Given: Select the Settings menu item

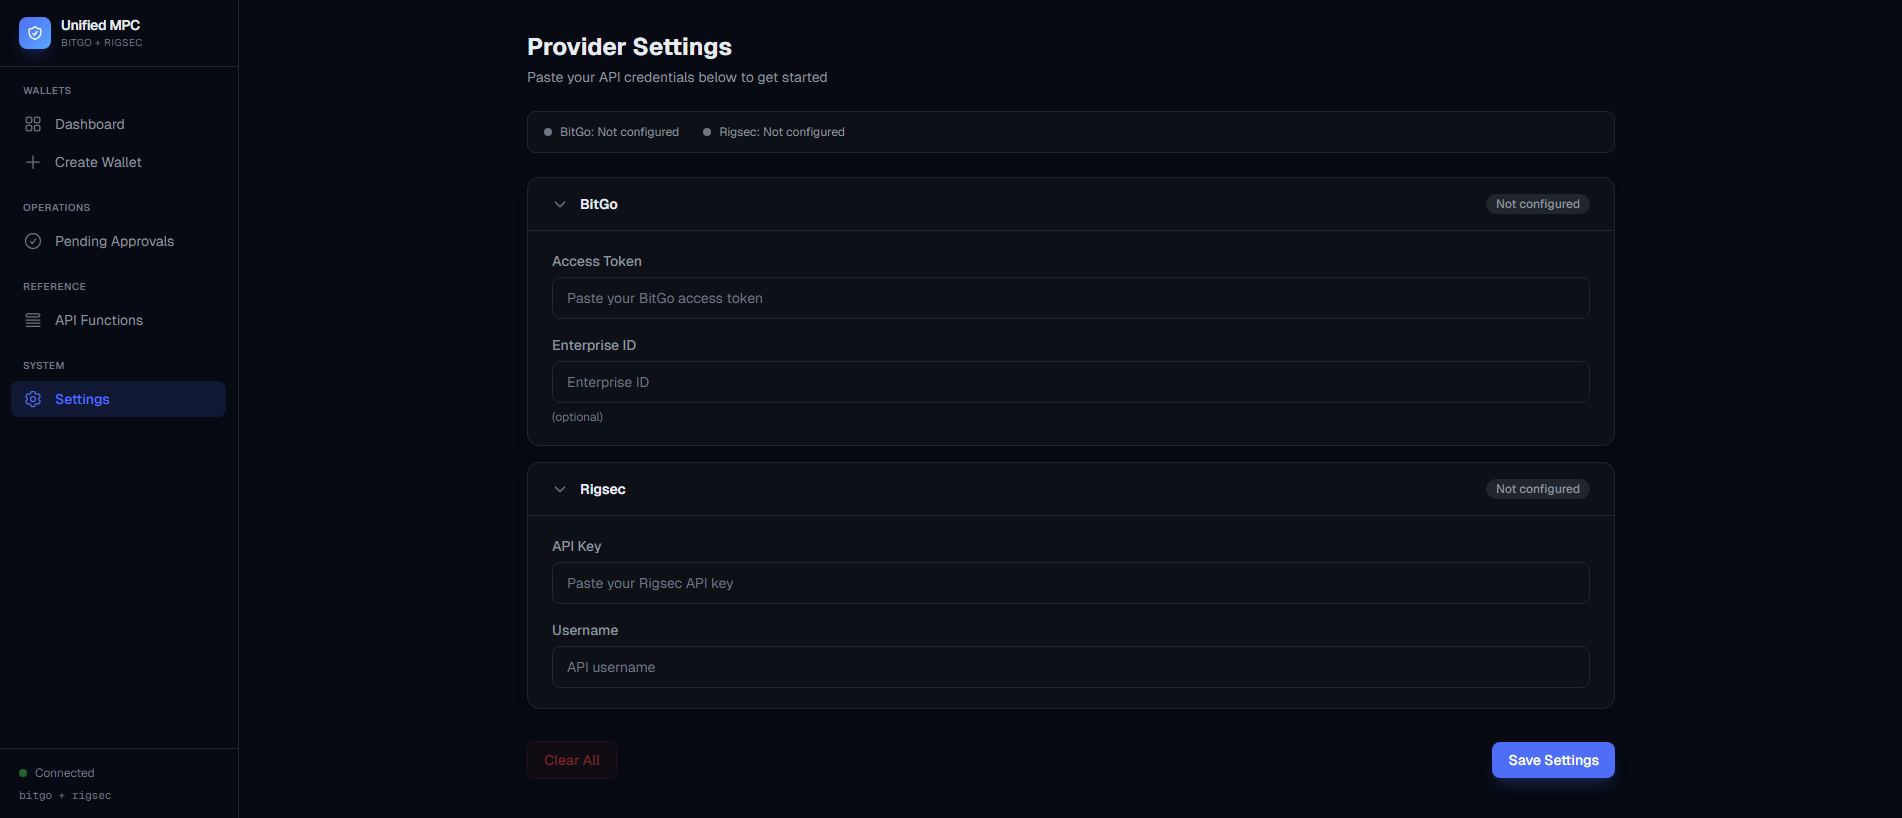Looking at the screenshot, I should [118, 399].
